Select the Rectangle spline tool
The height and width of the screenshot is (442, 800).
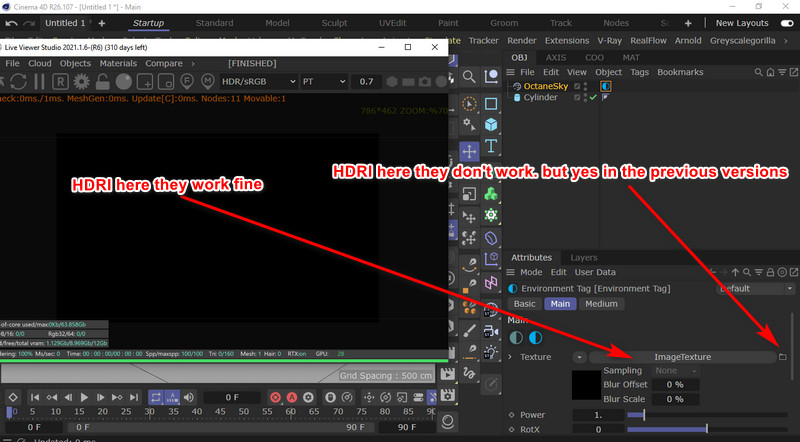(491, 104)
